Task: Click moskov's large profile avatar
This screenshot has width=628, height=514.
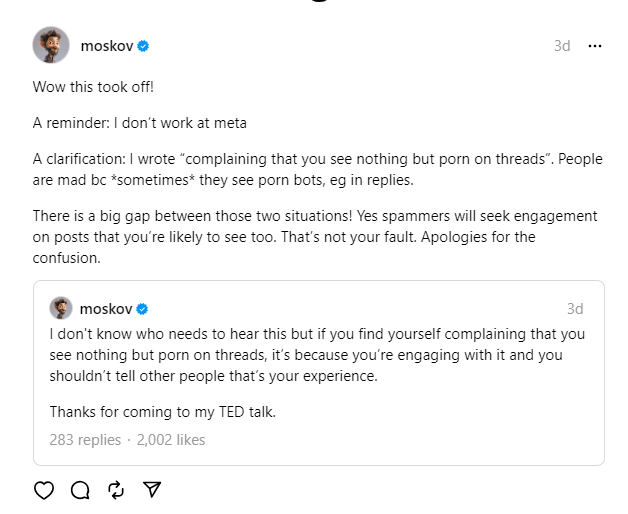Action: tap(51, 46)
